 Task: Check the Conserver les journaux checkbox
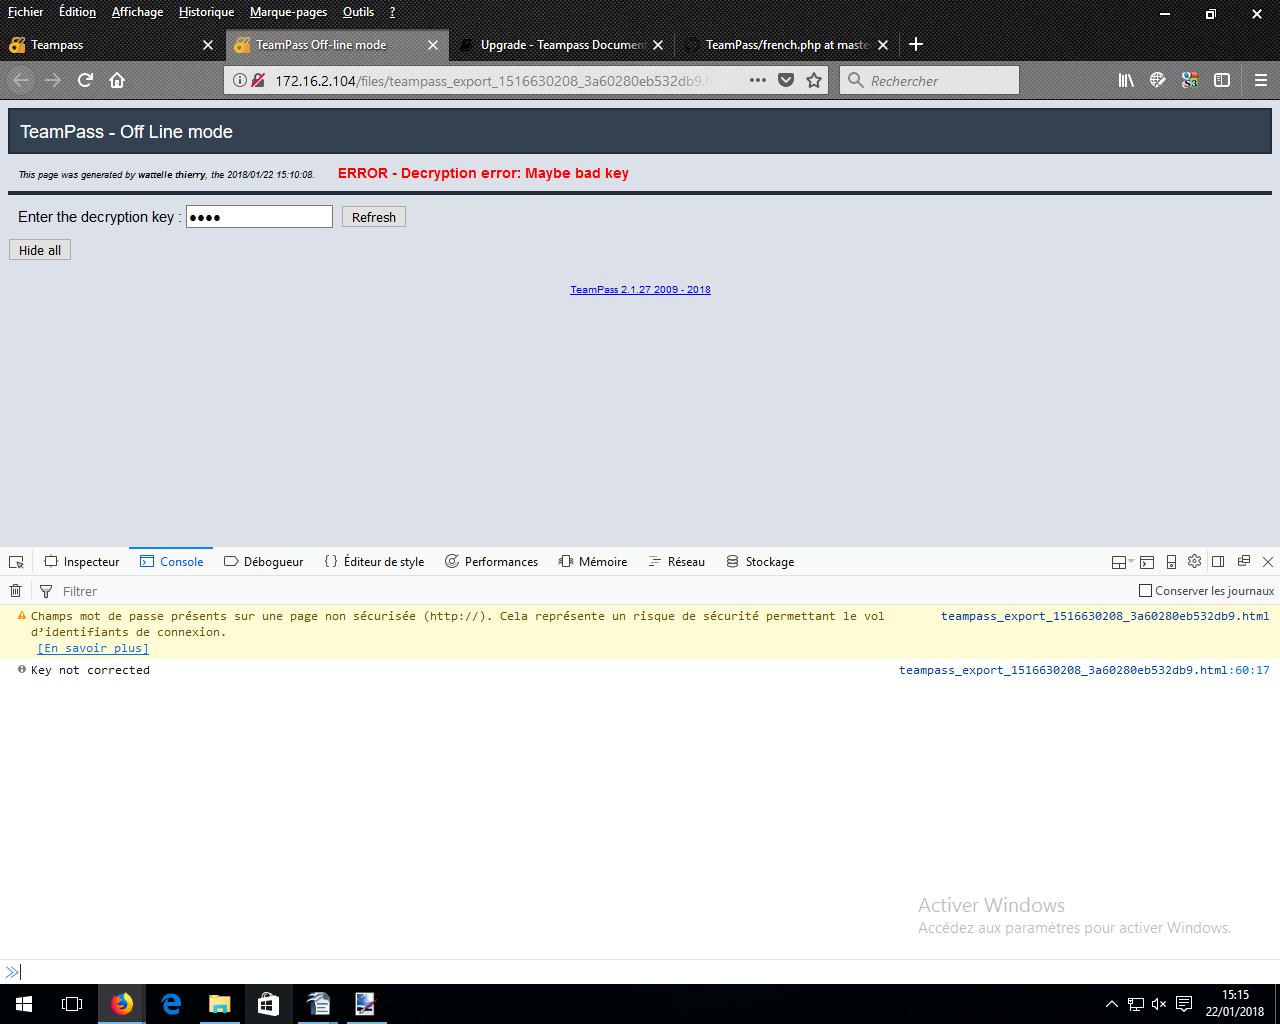[1144, 591]
